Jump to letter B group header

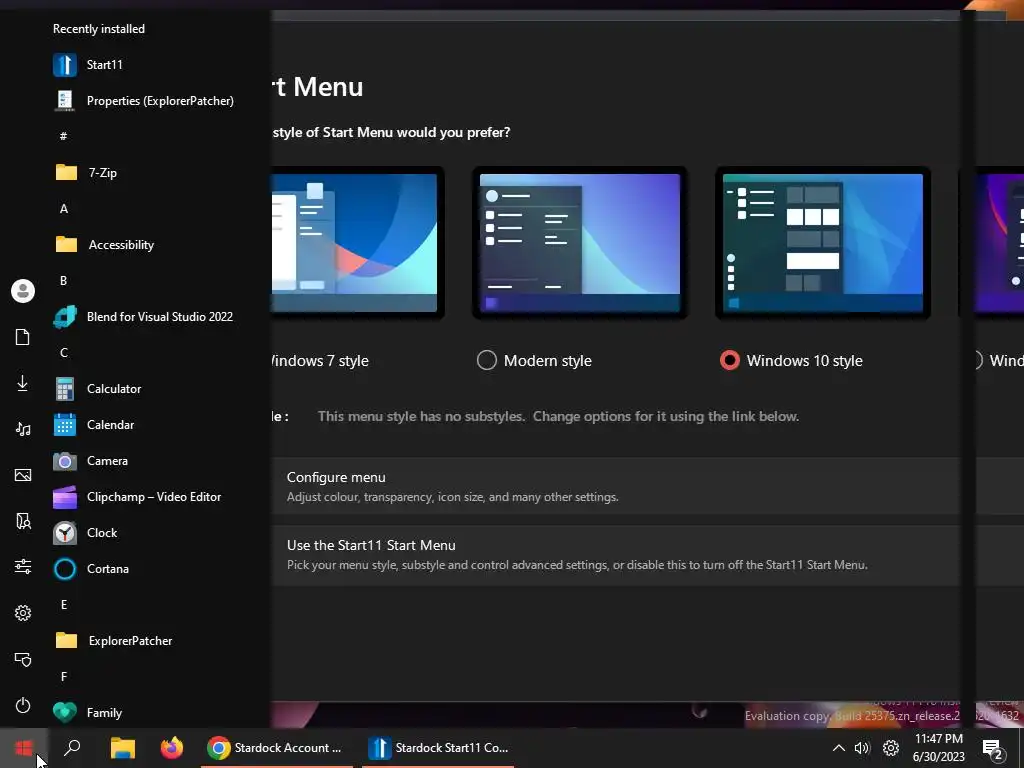(x=63, y=281)
